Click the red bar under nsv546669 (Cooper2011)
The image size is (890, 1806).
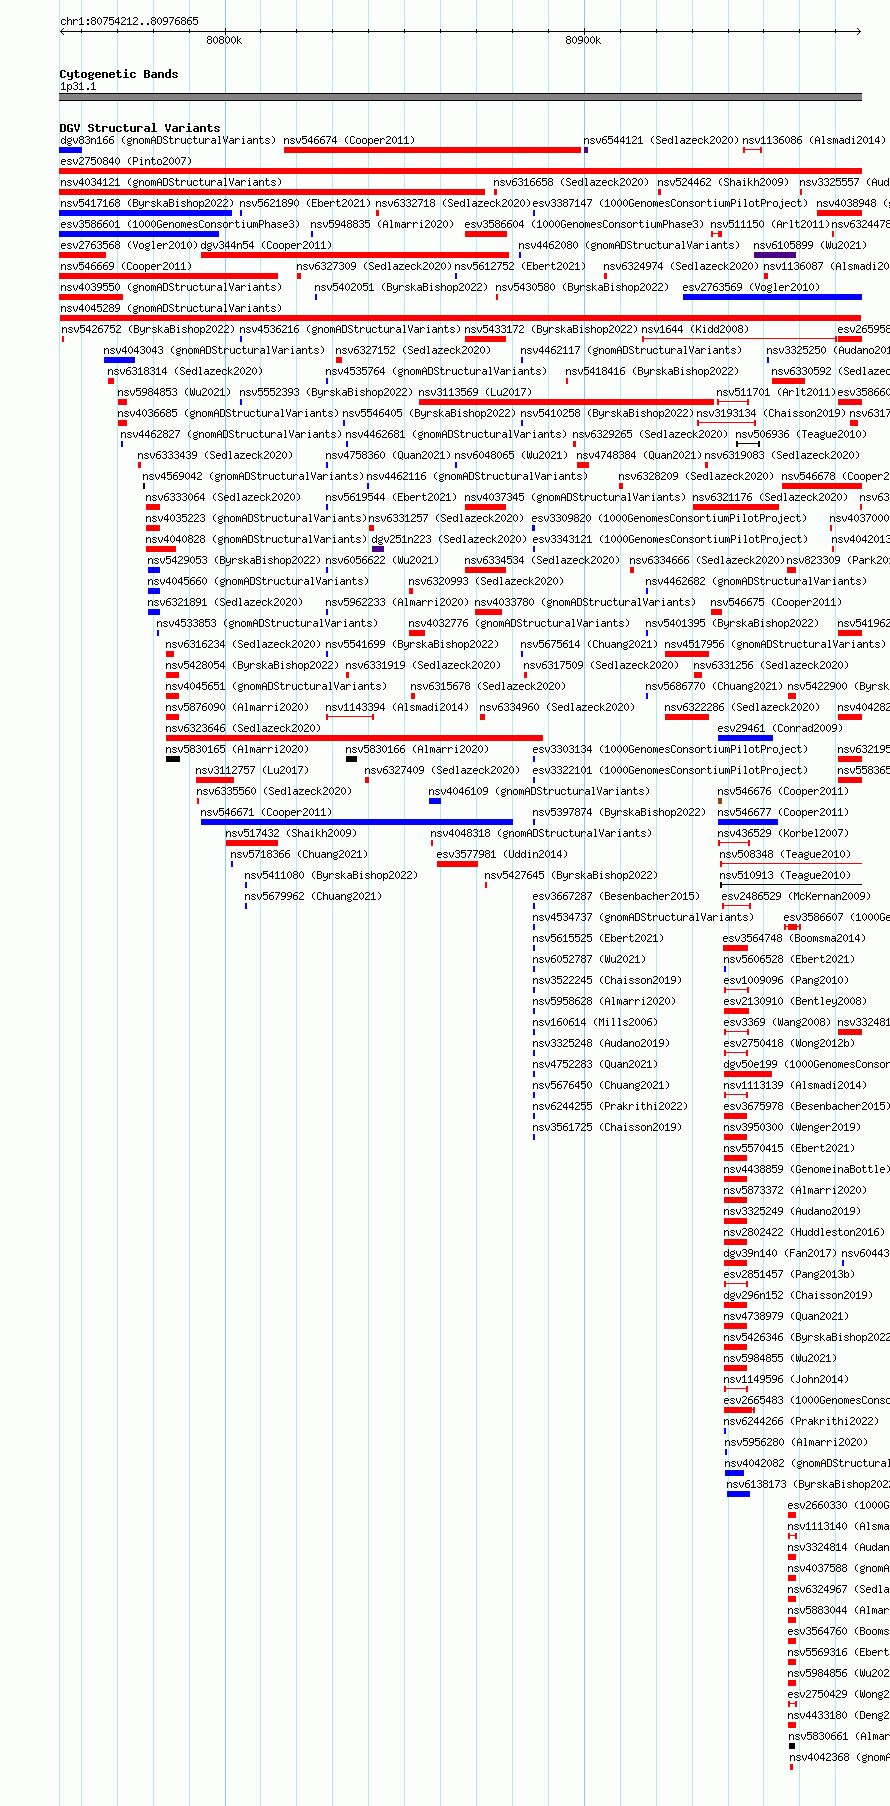(x=168, y=276)
